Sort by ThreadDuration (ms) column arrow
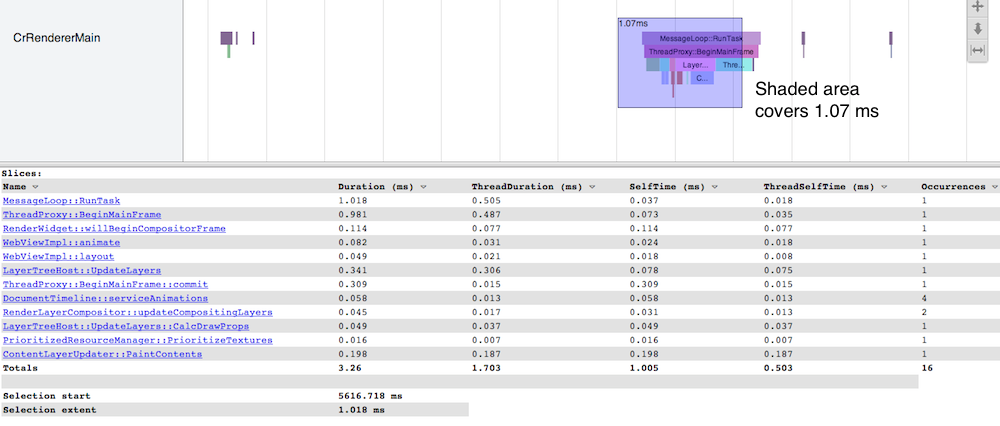 coord(594,186)
